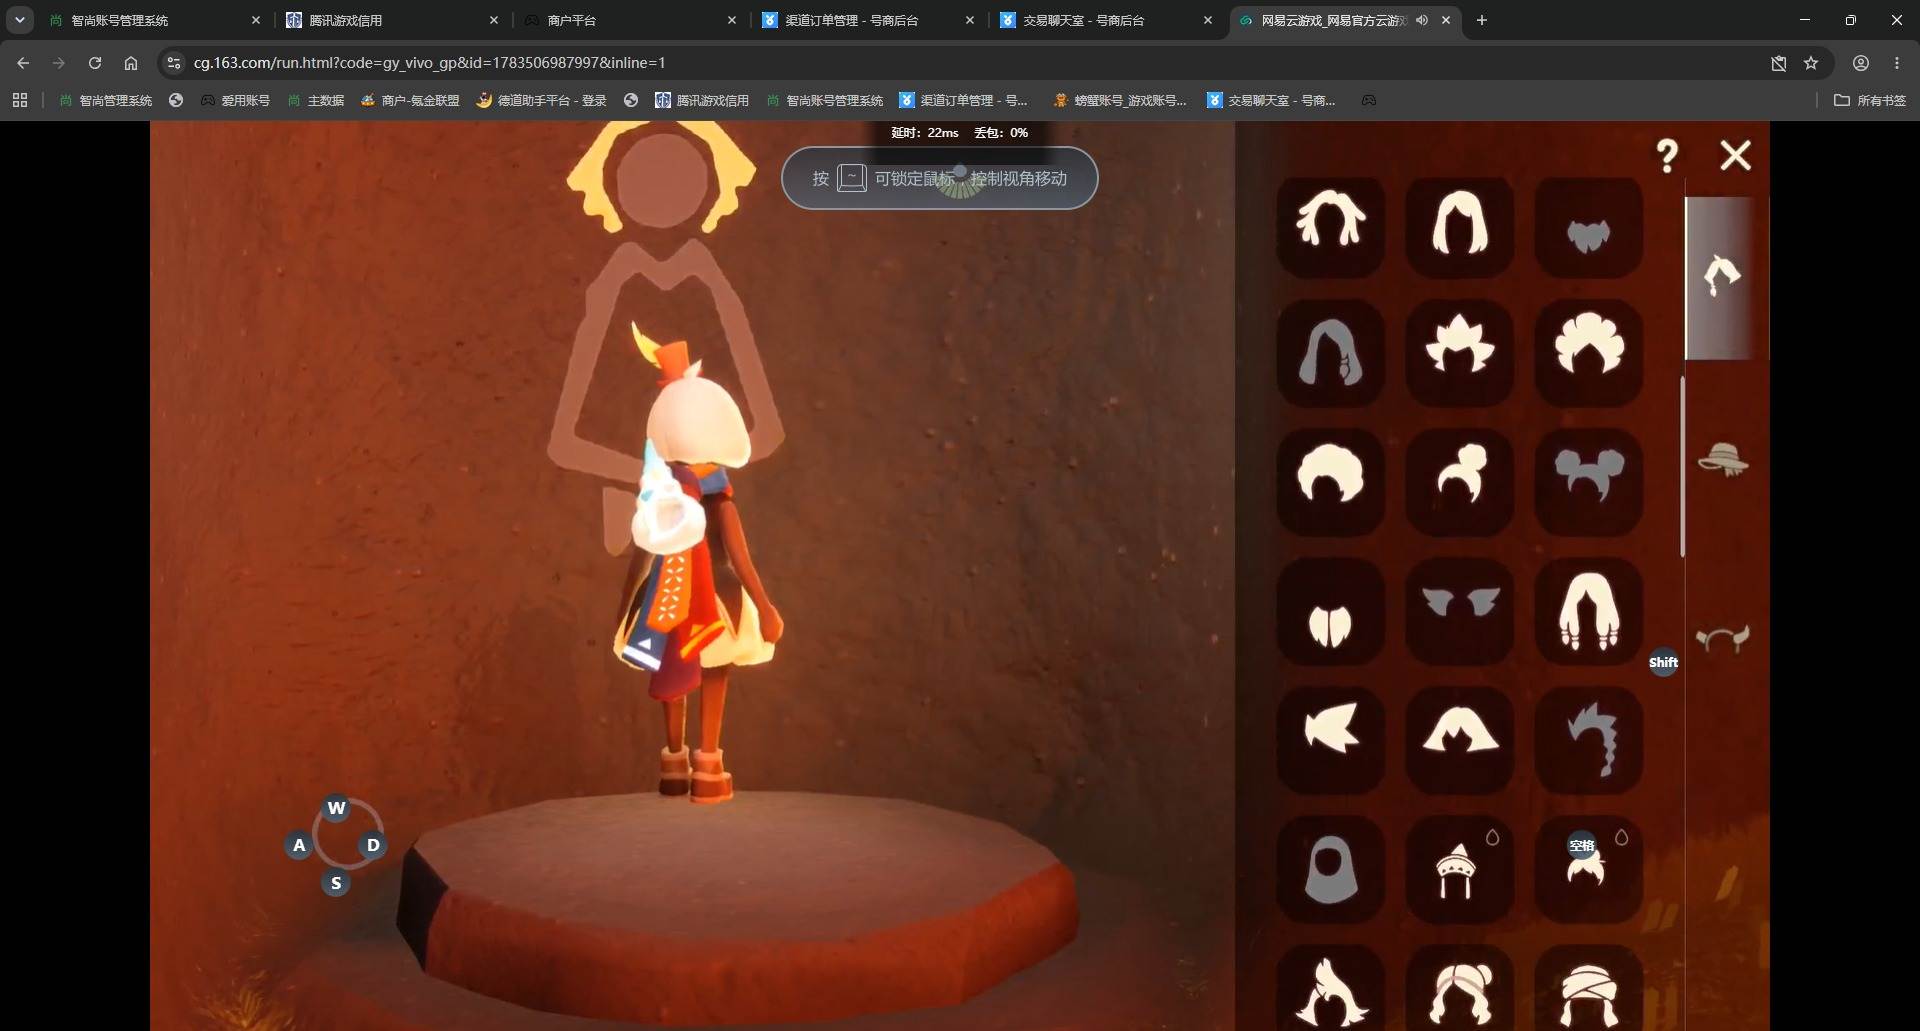Viewport: 1920px width, 1031px height.
Task: Switch to the 腾讯游戏信用 browser tab
Action: point(345,20)
